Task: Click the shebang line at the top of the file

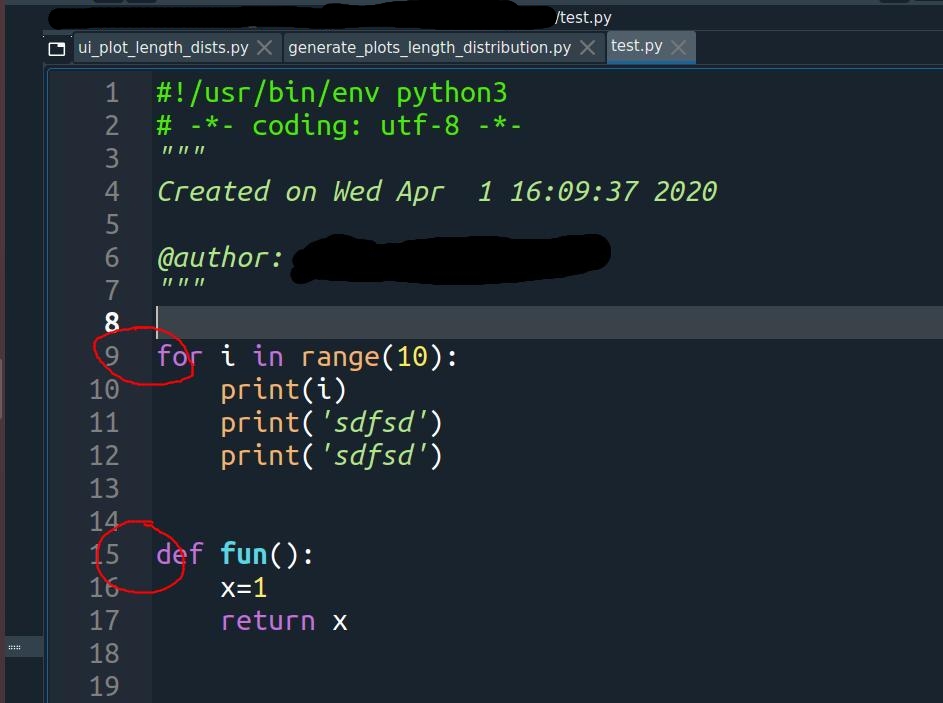Action: (330, 92)
